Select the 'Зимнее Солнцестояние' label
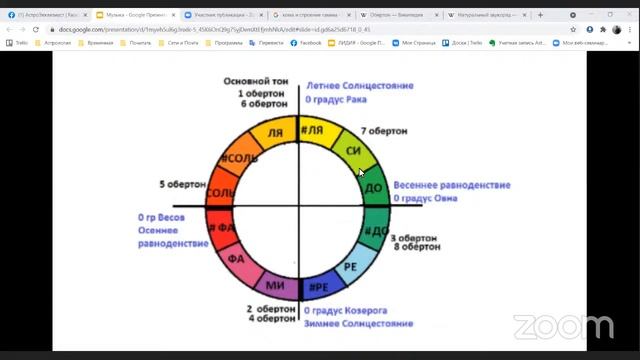This screenshot has width=640, height=360. pyautogui.click(x=358, y=323)
